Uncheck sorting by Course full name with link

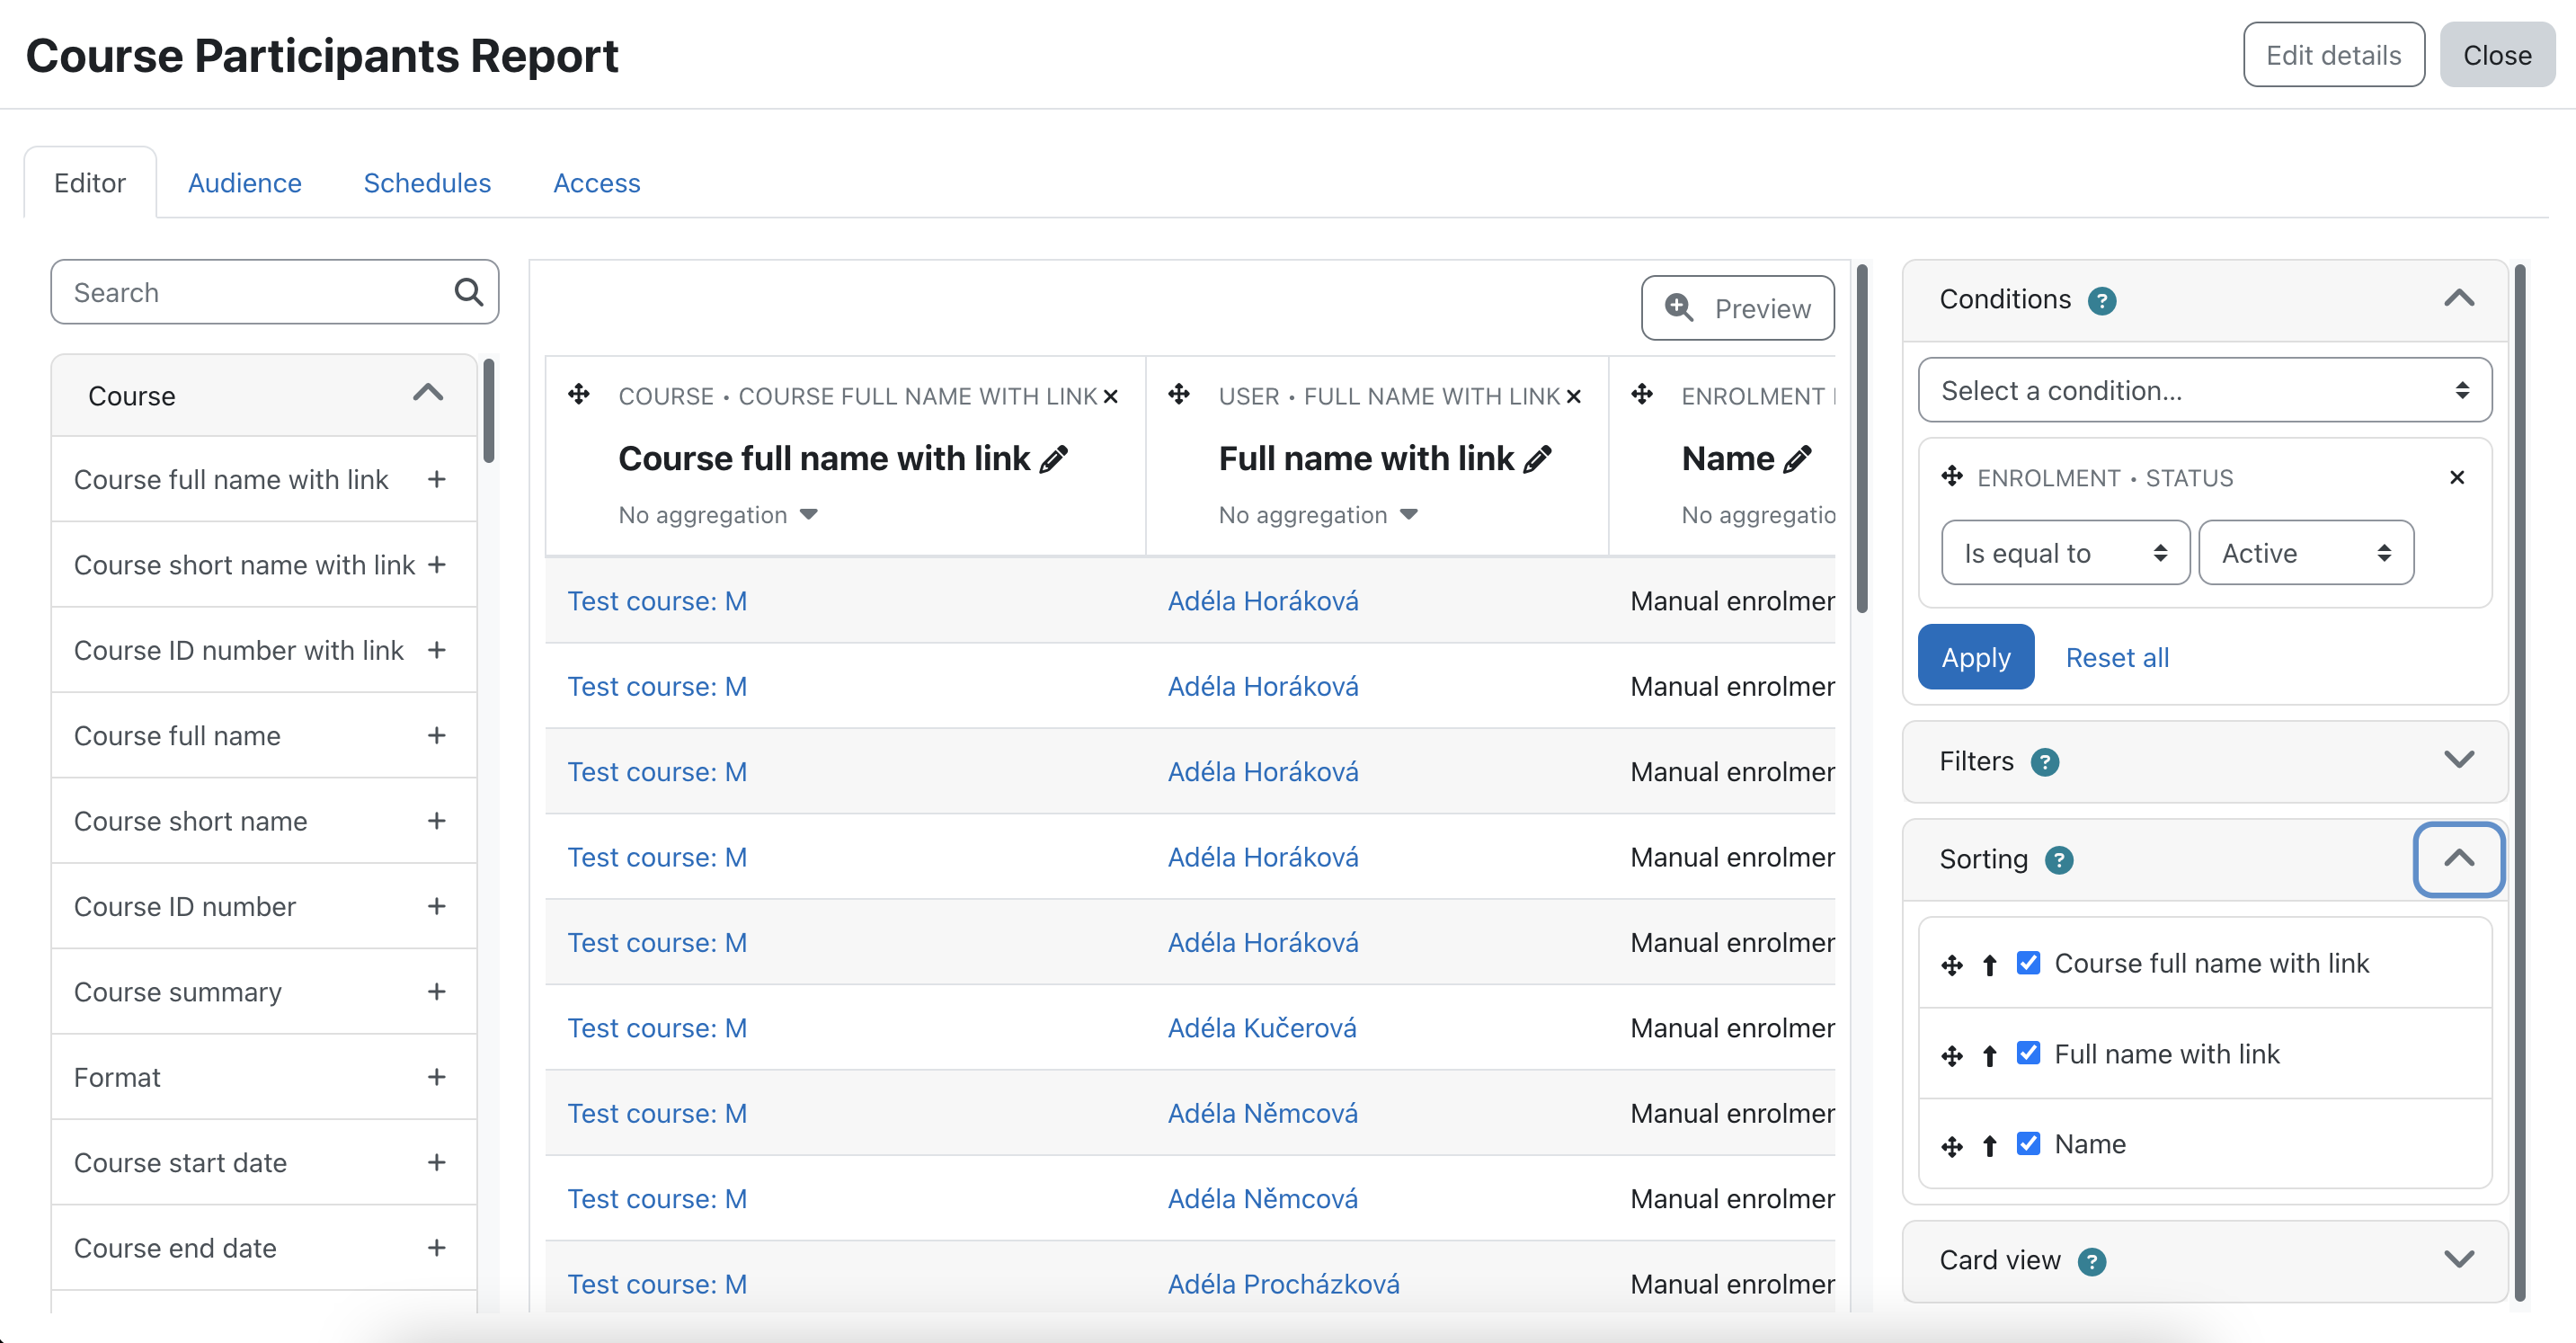pos(2028,963)
